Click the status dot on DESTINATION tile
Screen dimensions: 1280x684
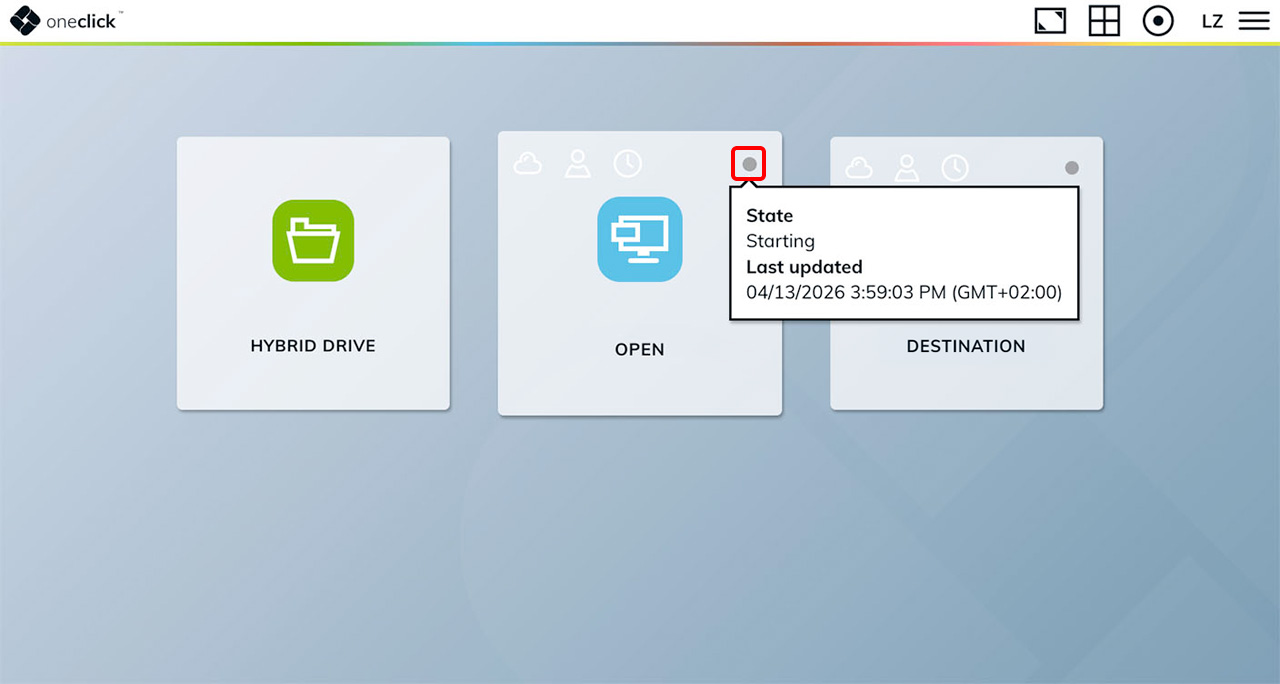[x=1072, y=168]
